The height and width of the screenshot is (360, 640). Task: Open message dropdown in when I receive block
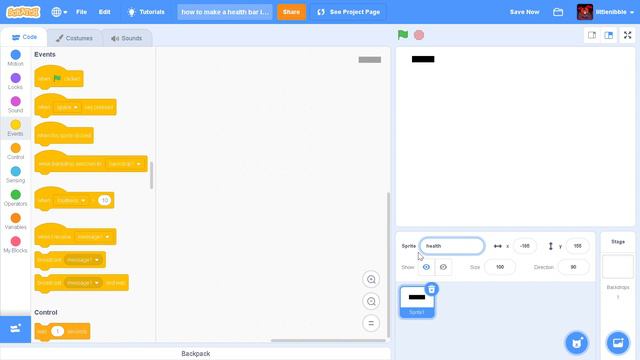pyautogui.click(x=93, y=237)
